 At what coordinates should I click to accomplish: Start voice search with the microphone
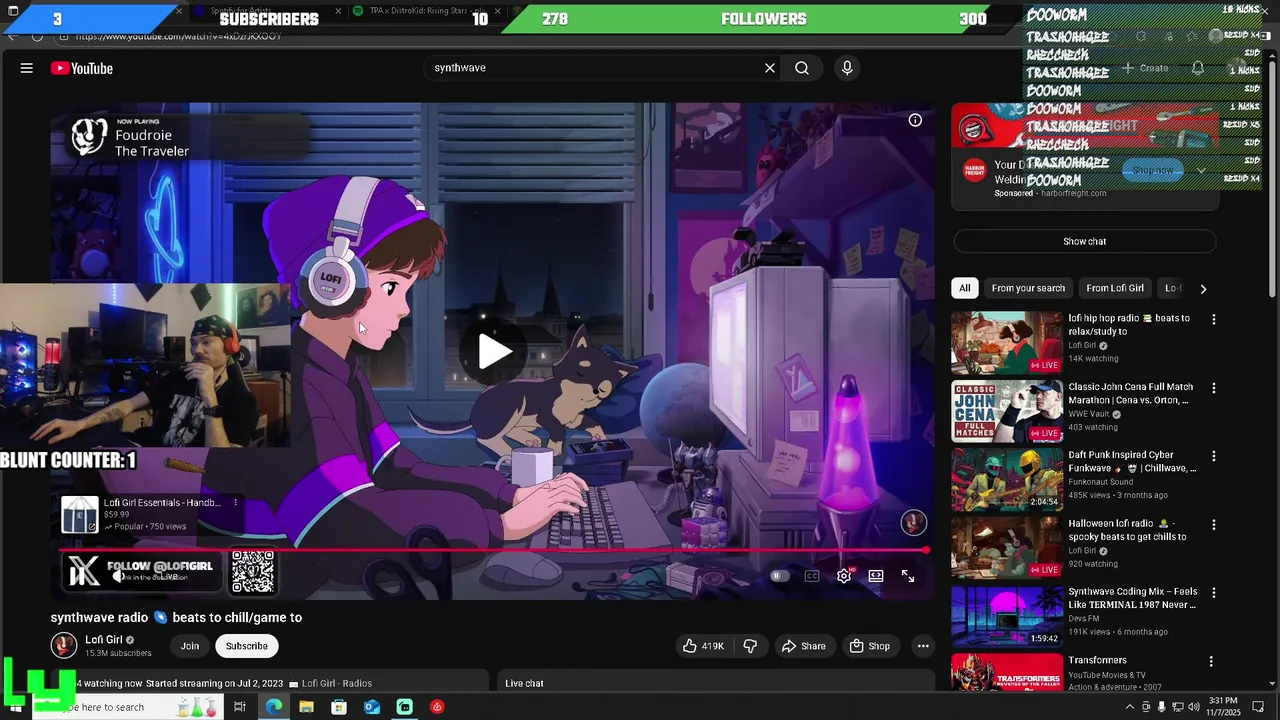[x=847, y=68]
